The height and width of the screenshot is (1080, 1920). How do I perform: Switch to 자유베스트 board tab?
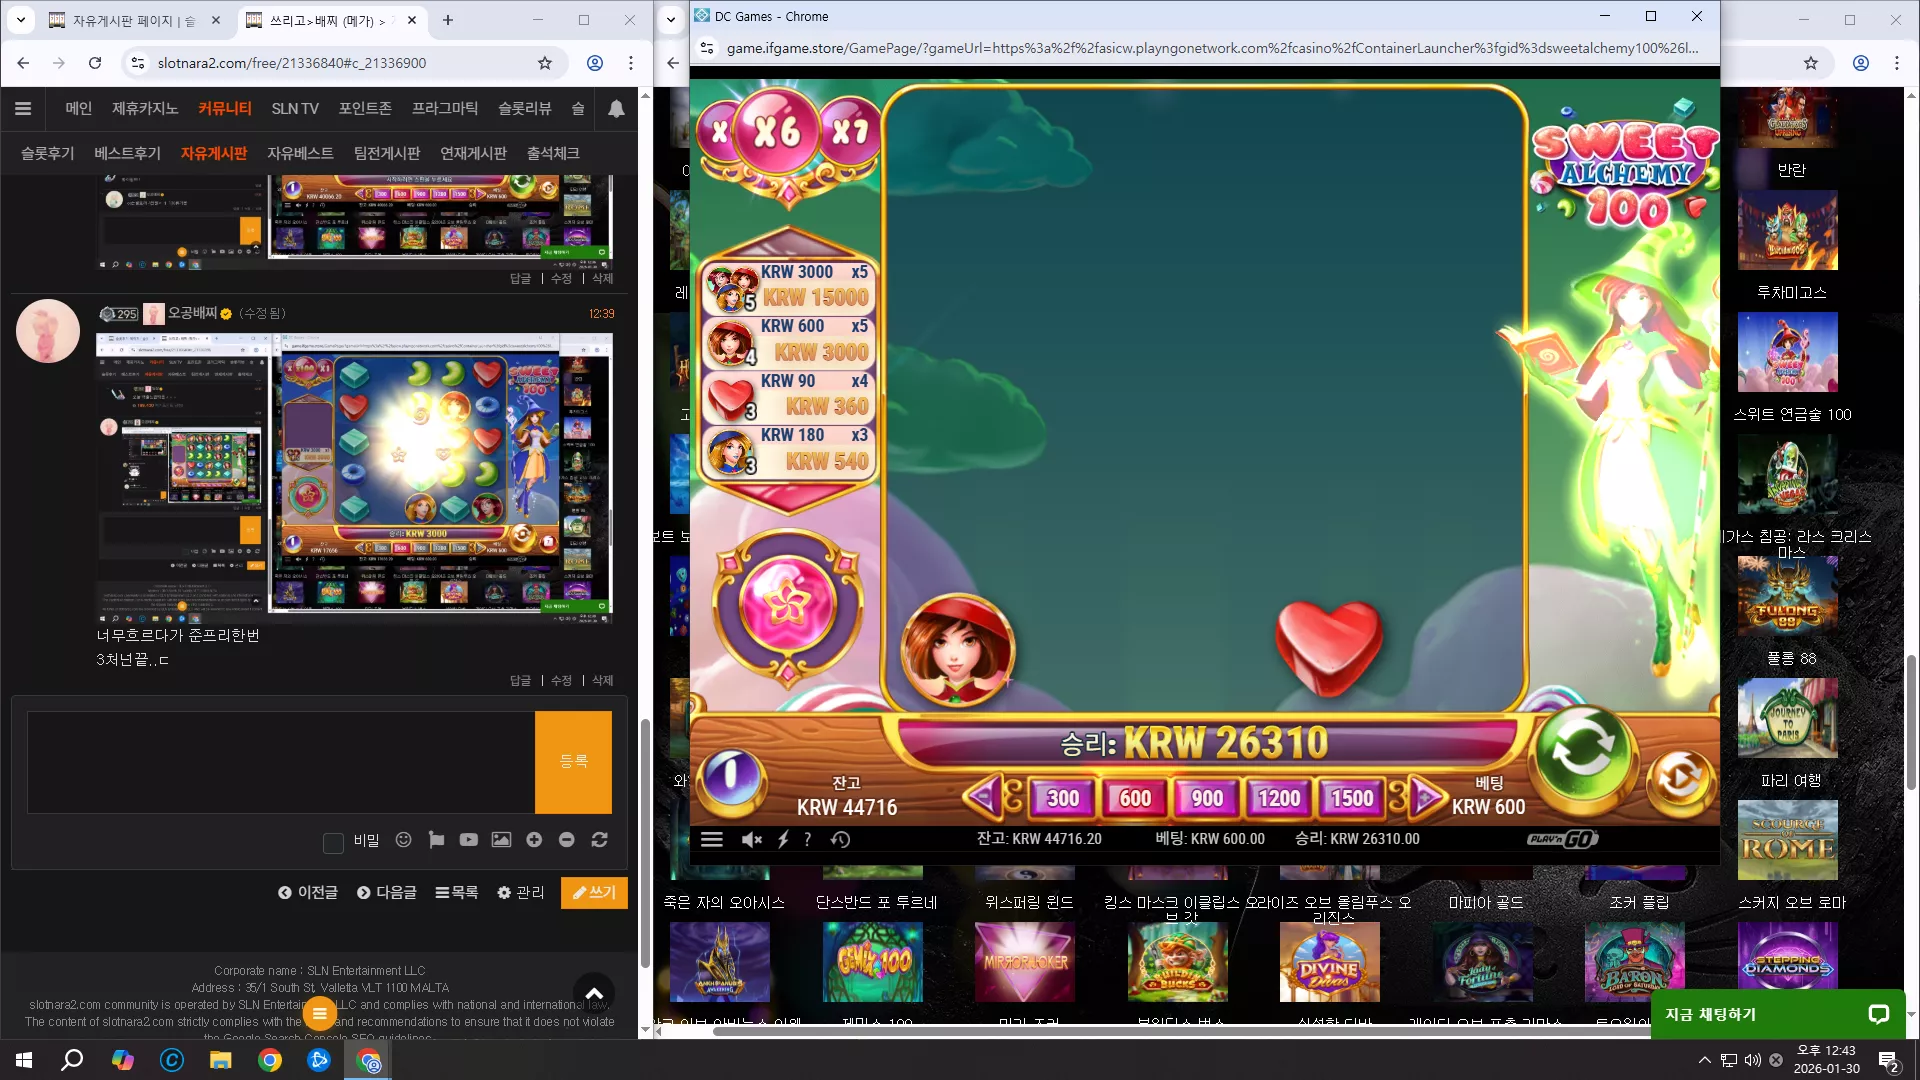(x=300, y=153)
